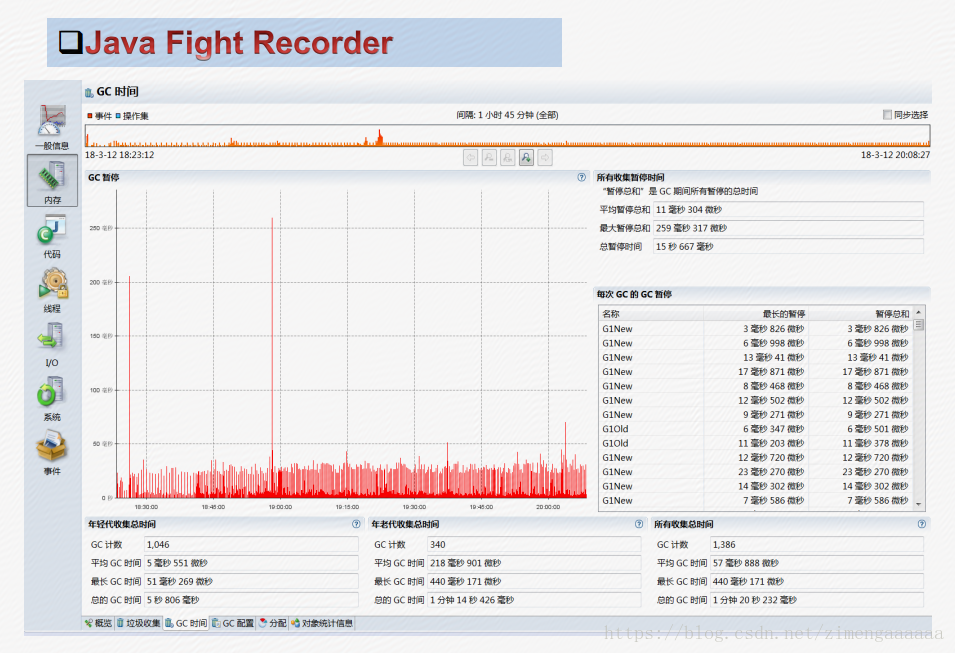Switch to the GC 配置 tab
955x653 pixels.
(233, 623)
